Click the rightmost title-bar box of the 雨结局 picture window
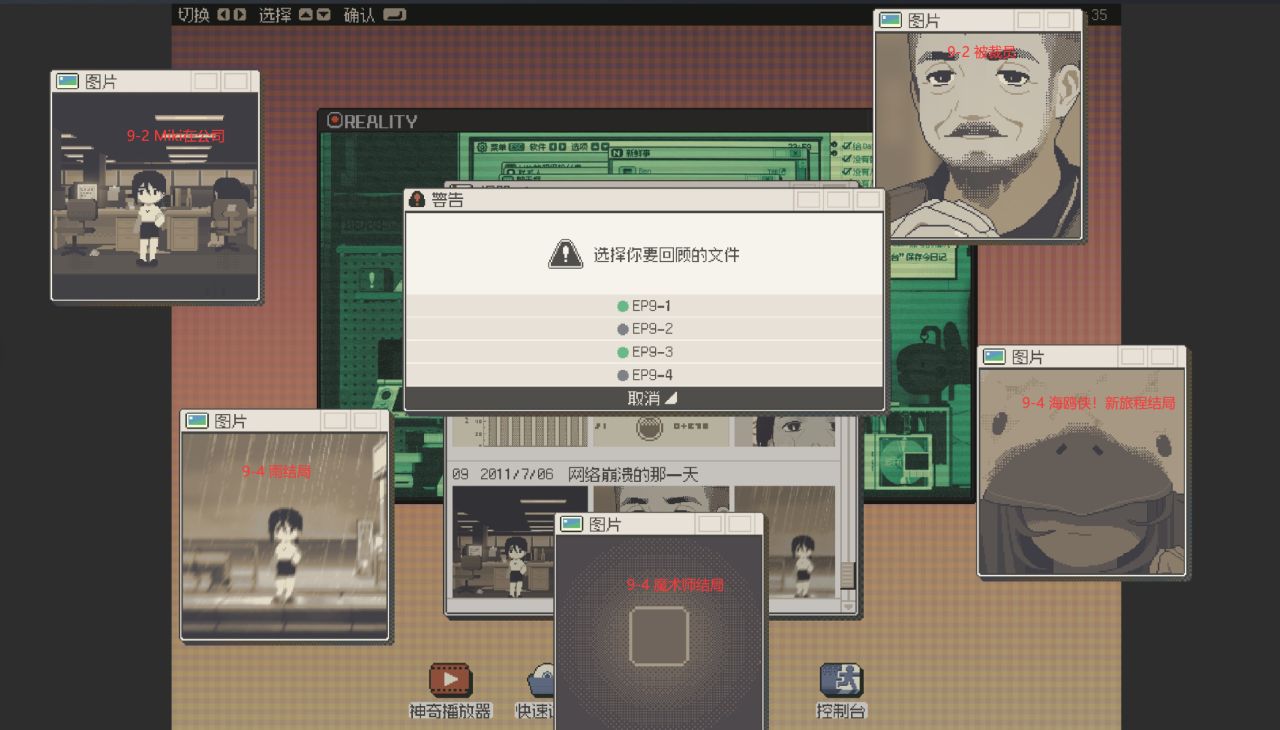 point(365,421)
